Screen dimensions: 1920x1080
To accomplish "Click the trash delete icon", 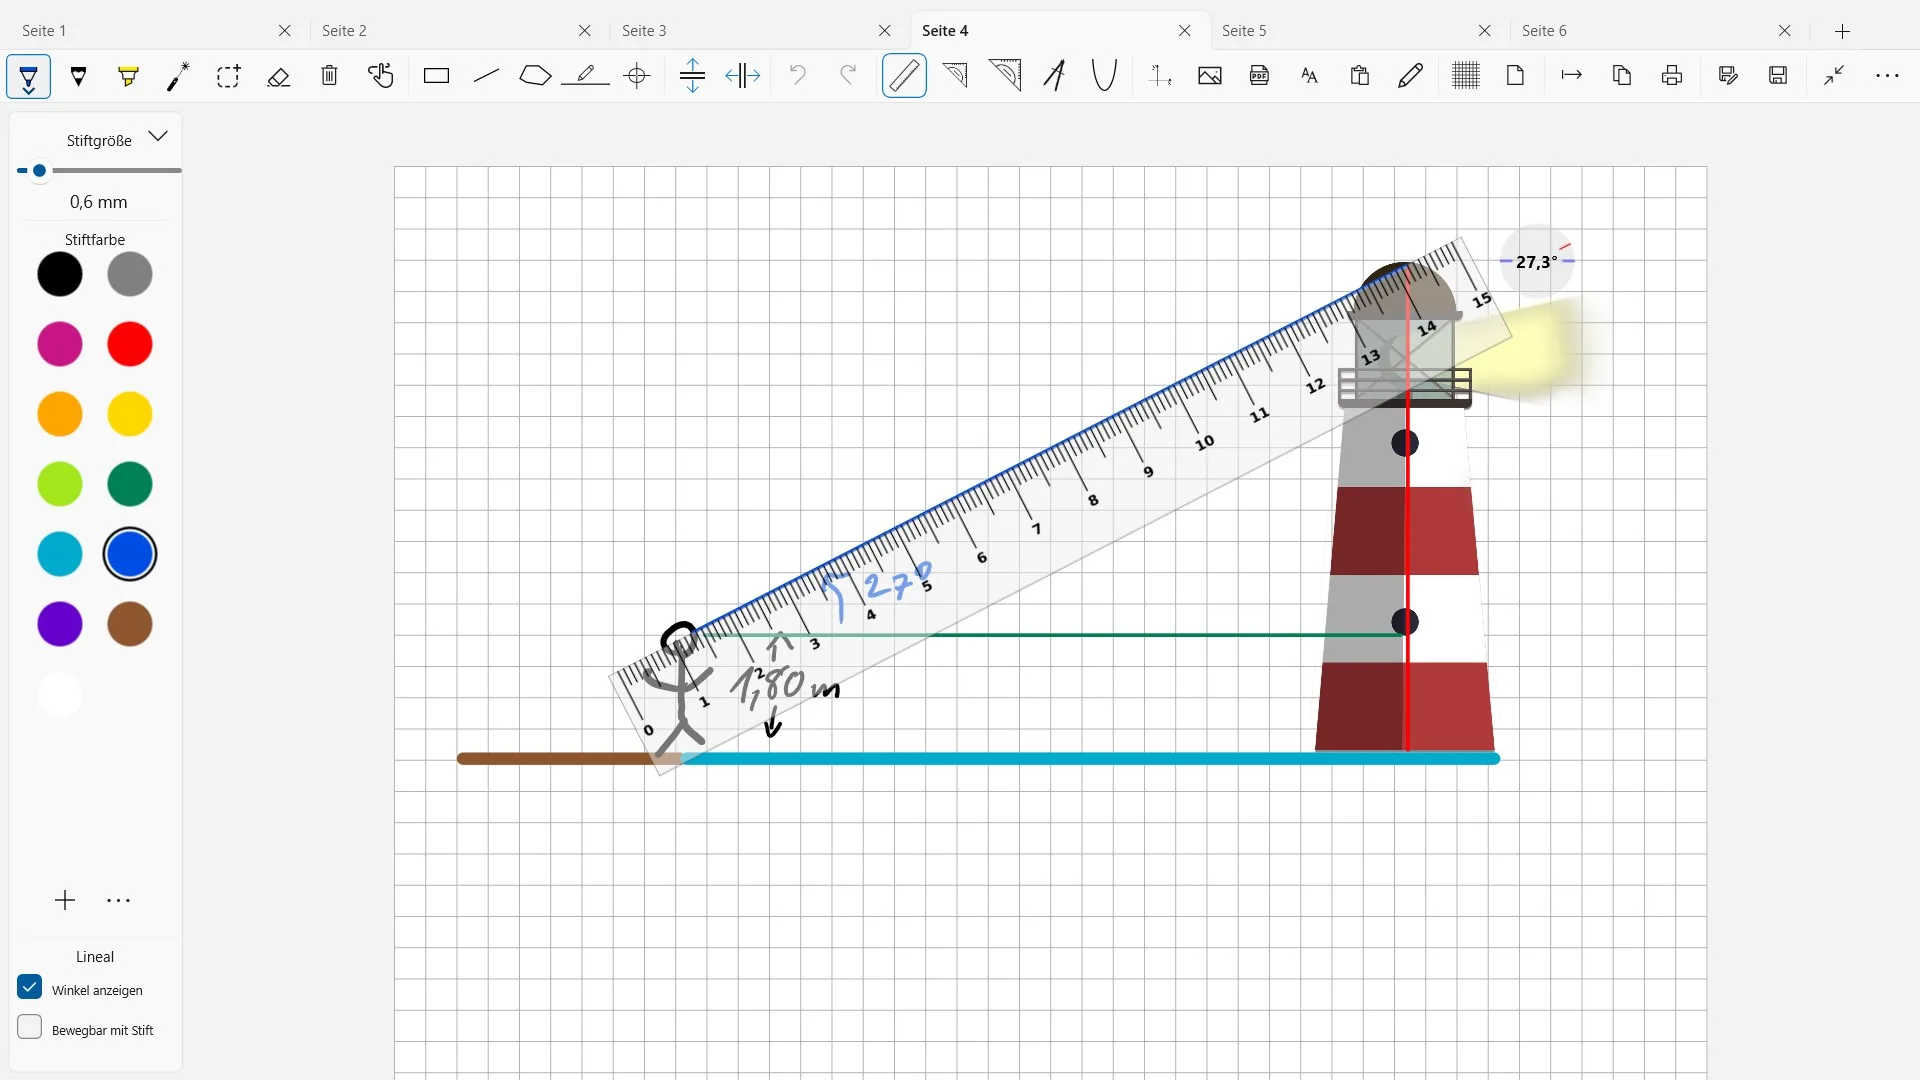I will point(329,76).
